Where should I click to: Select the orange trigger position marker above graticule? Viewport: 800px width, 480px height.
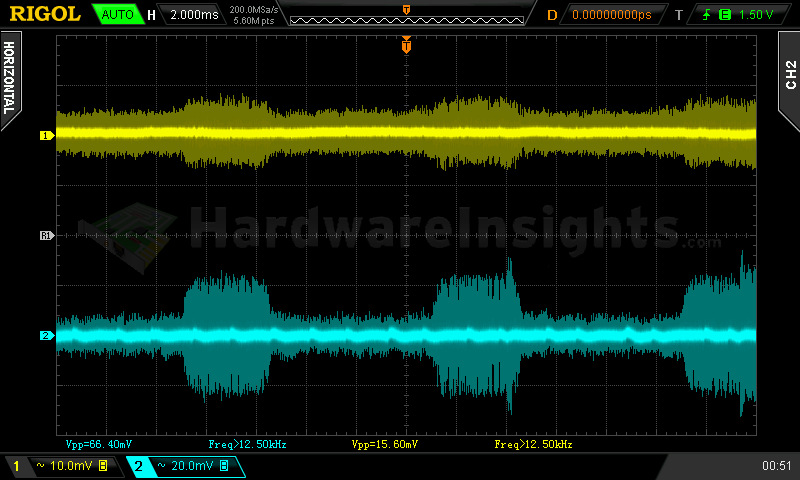tap(406, 45)
